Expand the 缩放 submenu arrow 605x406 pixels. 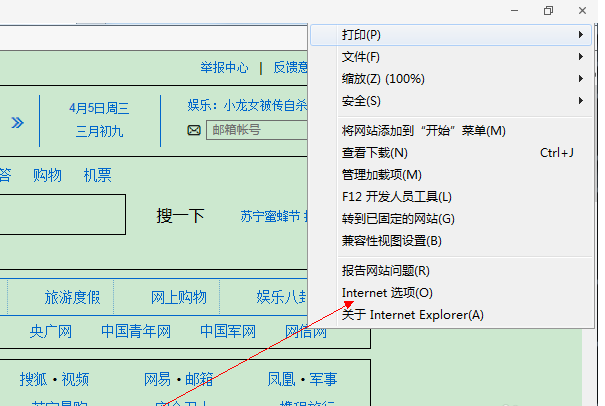click(581, 79)
